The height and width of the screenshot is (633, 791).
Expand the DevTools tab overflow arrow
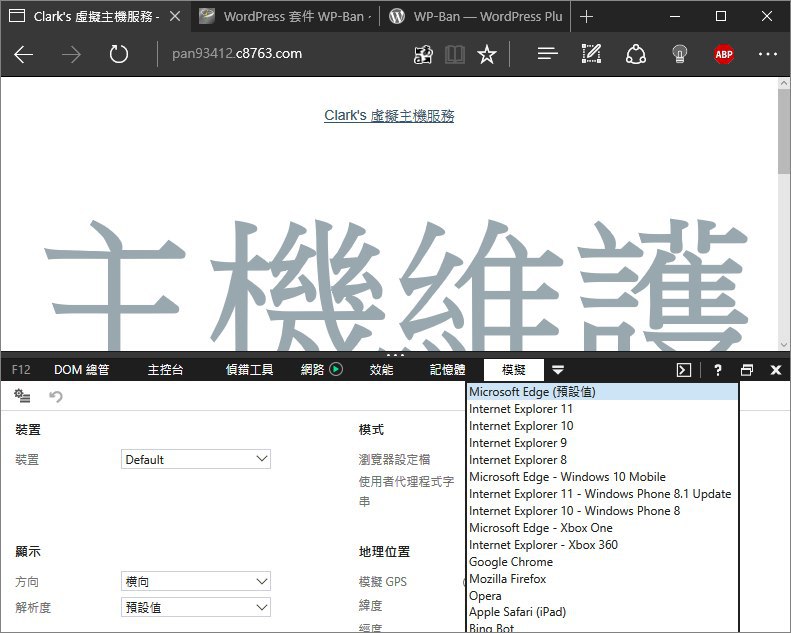pos(558,370)
